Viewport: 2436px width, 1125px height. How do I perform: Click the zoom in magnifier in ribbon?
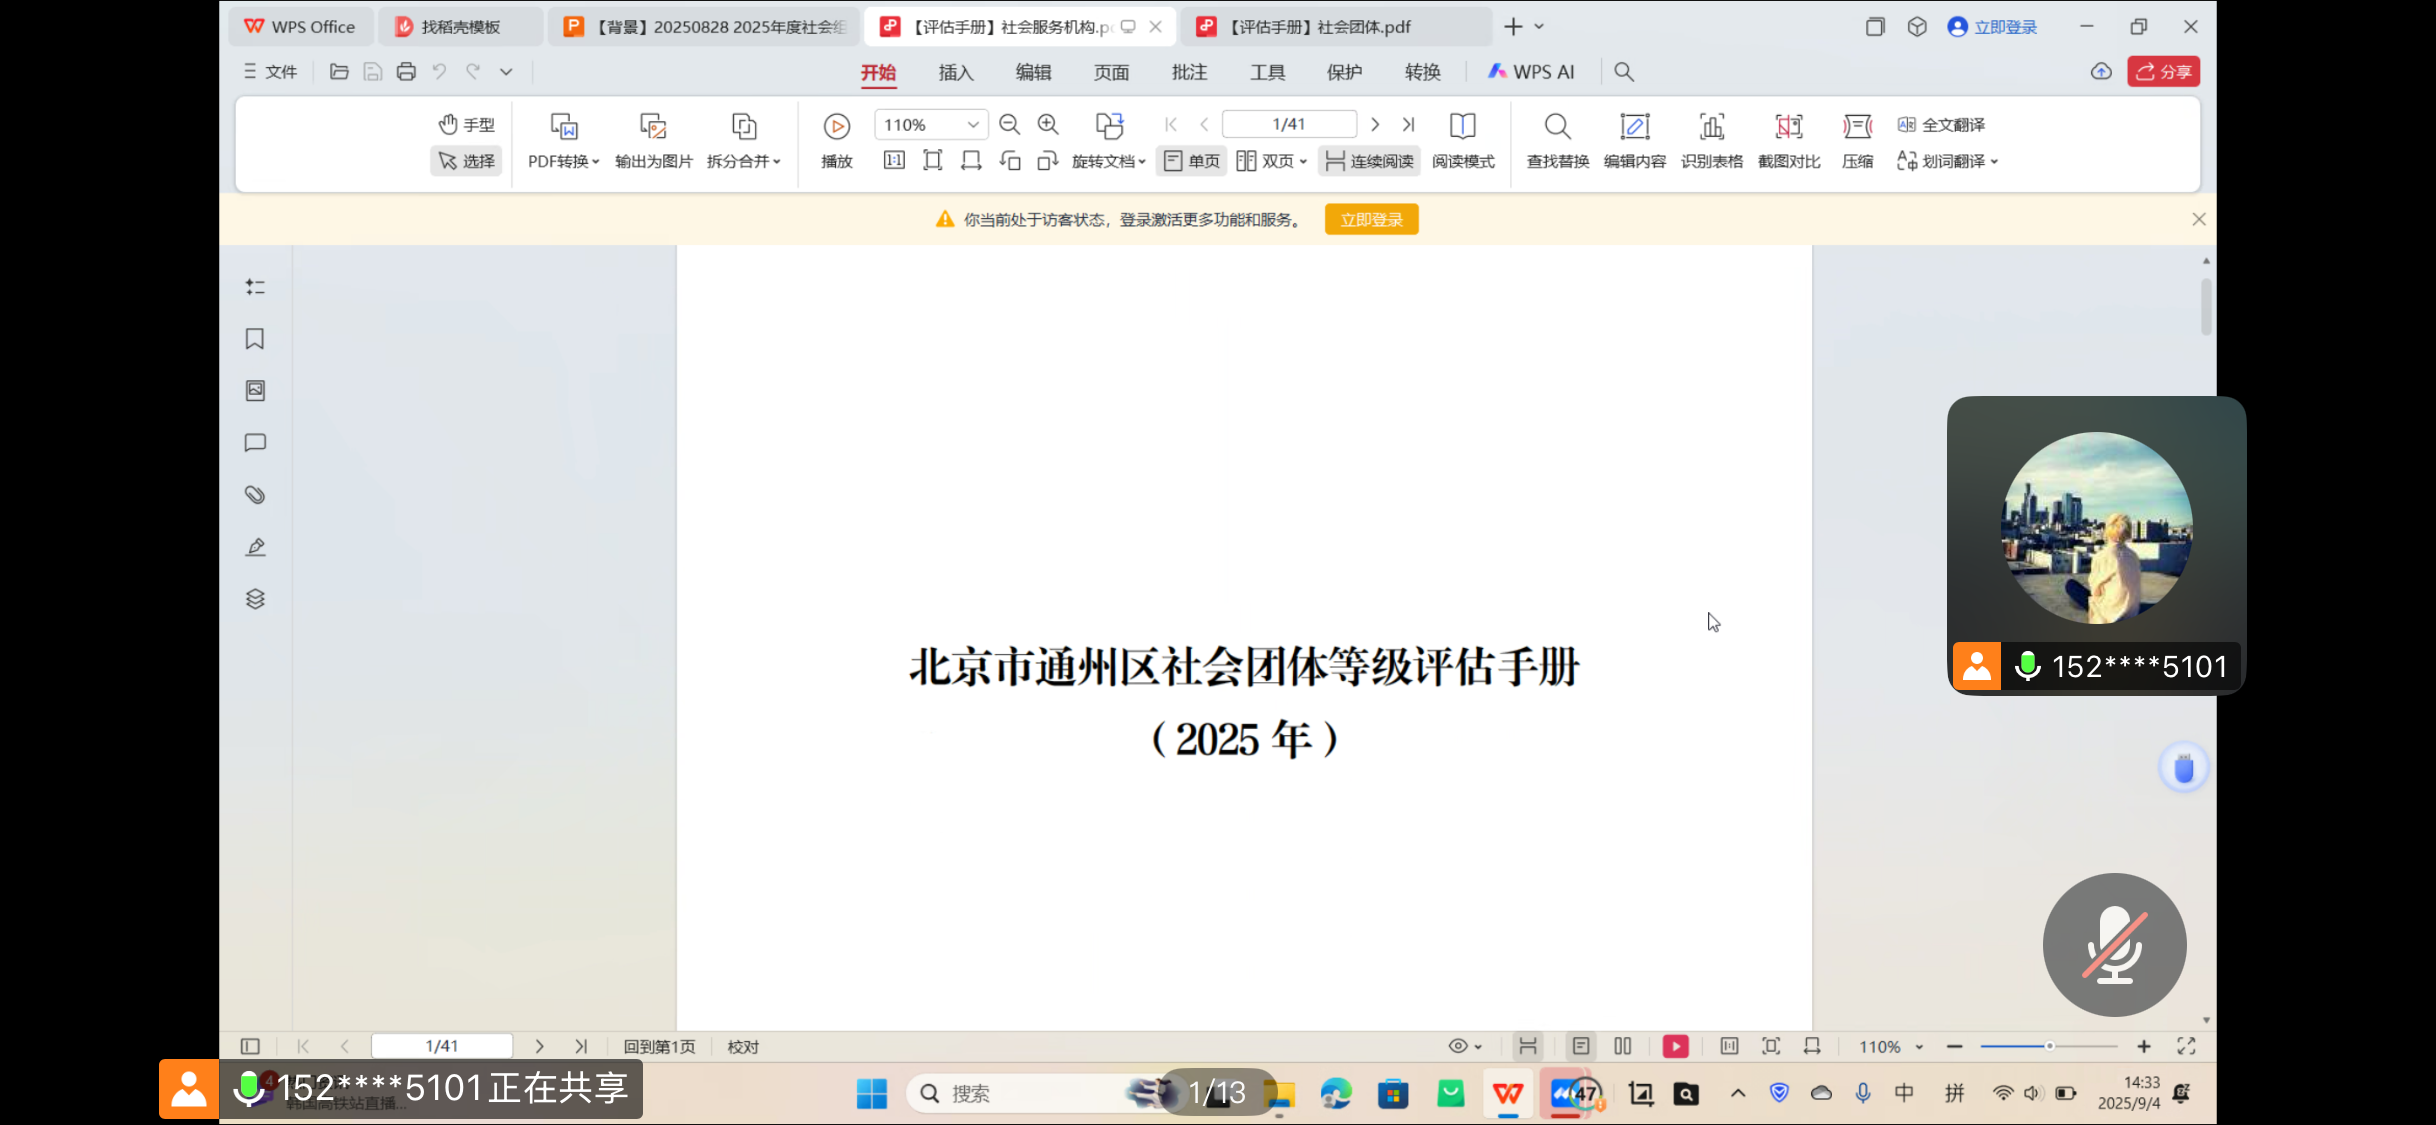click(1048, 124)
